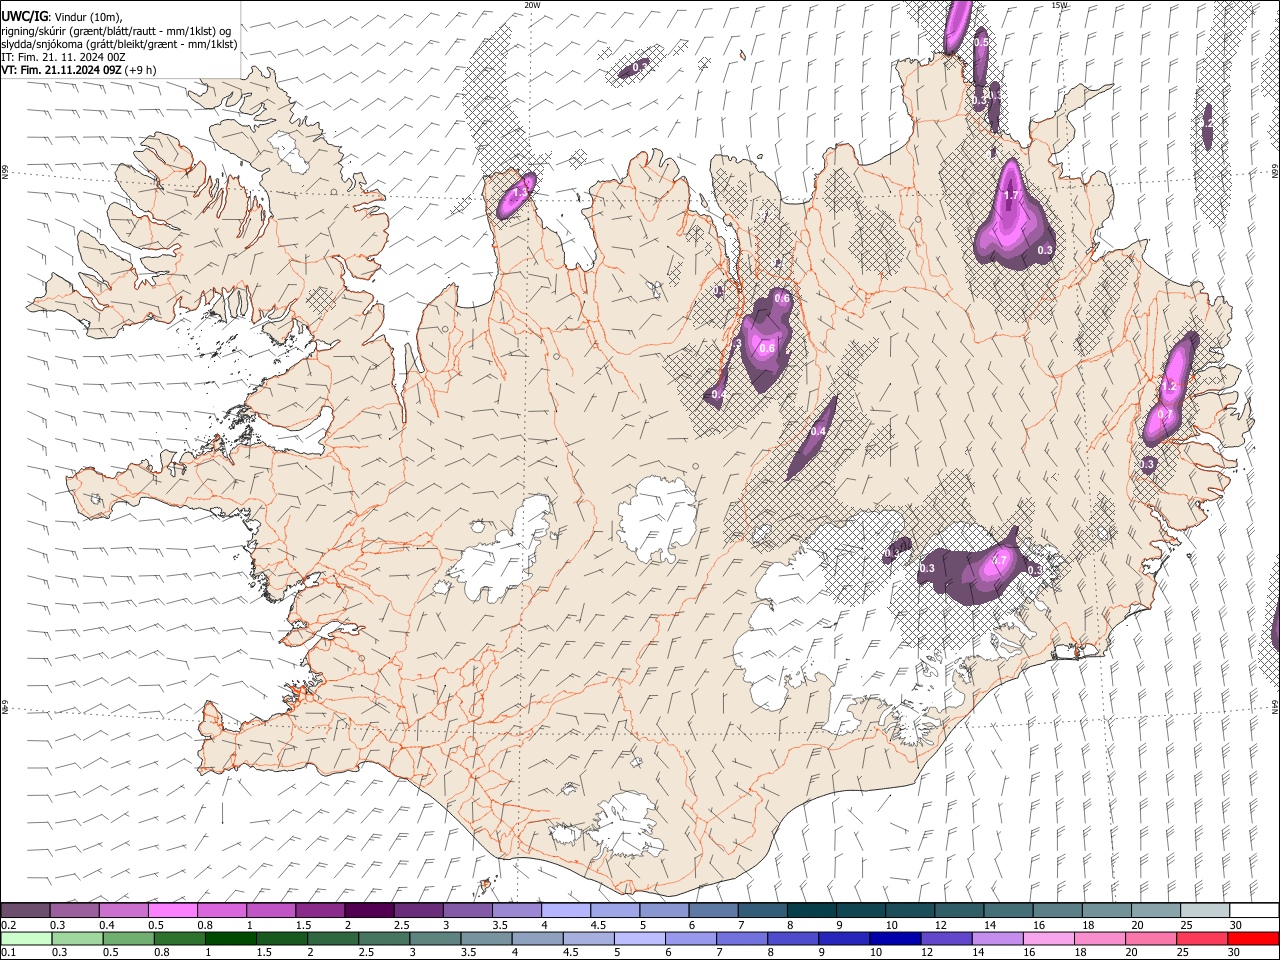
Task: Click the 'rigning/skúrir' legend description line
Action: pos(116,31)
